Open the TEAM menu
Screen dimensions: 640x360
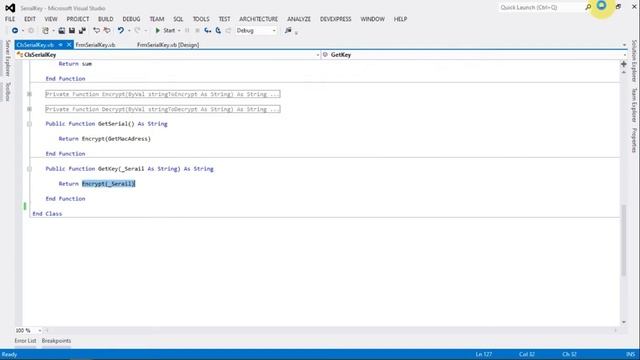coord(157,19)
